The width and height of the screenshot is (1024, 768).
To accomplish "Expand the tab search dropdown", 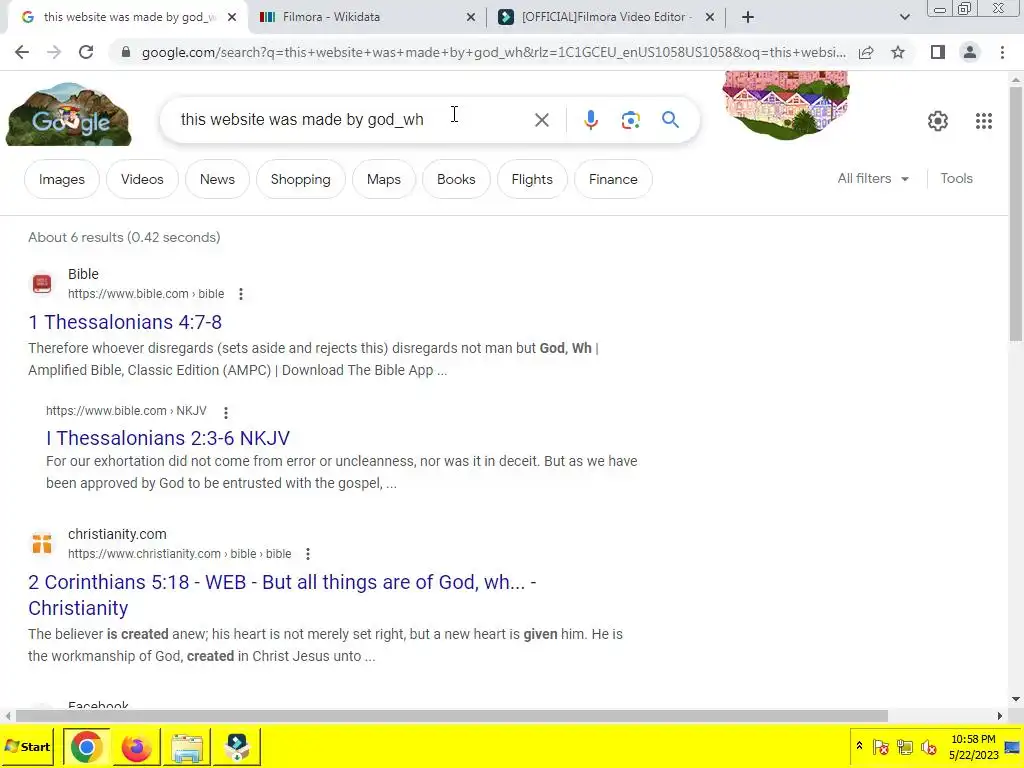I will tap(904, 17).
